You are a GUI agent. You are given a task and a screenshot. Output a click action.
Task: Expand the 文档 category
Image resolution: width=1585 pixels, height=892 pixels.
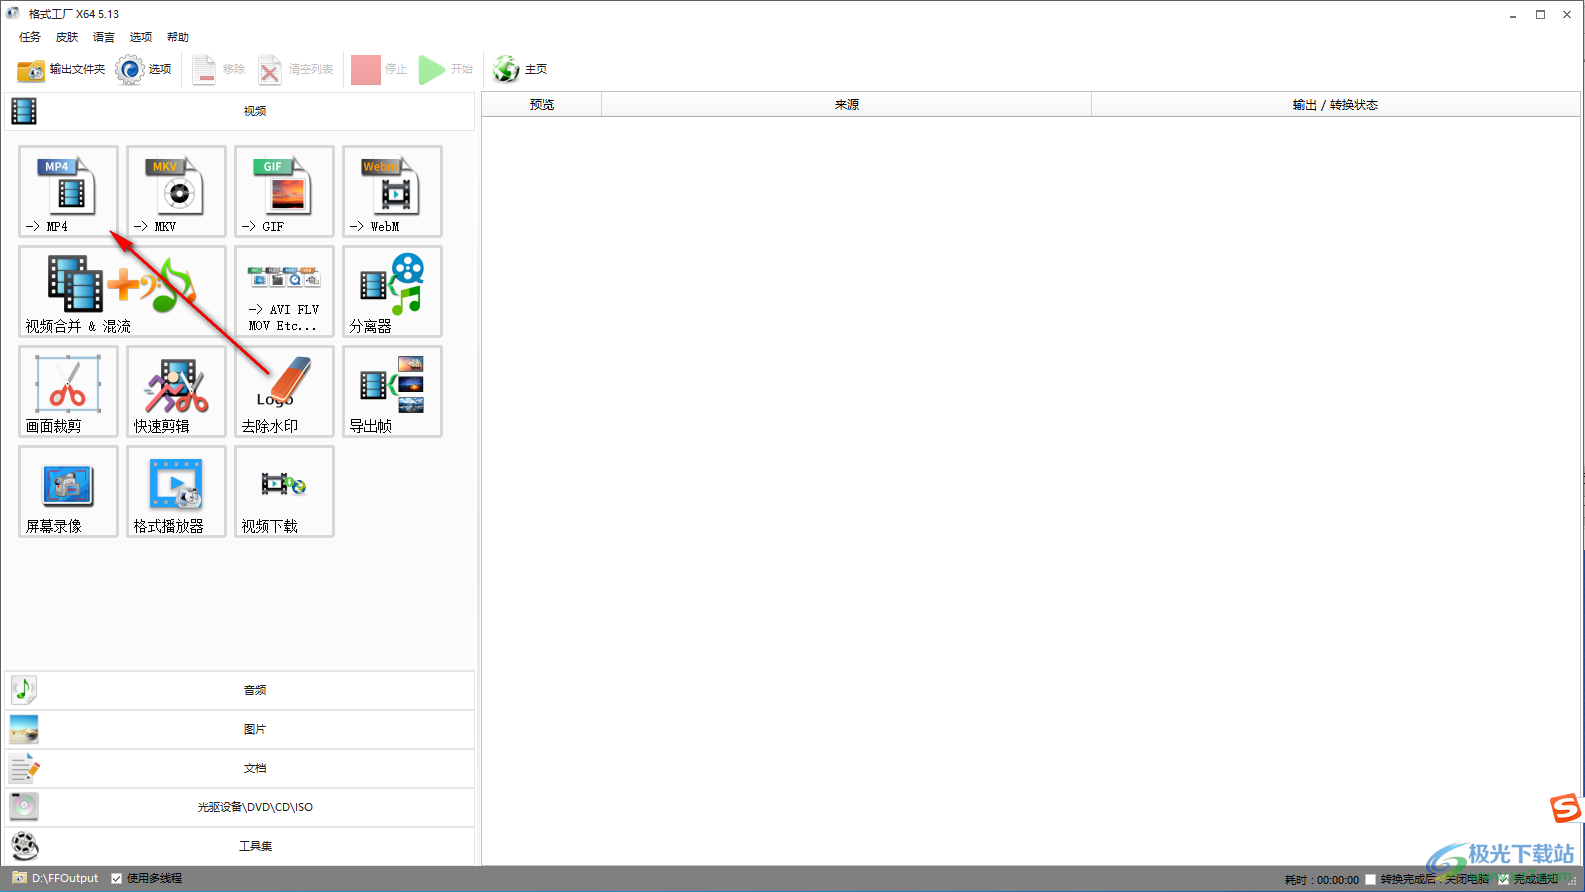[240, 768]
